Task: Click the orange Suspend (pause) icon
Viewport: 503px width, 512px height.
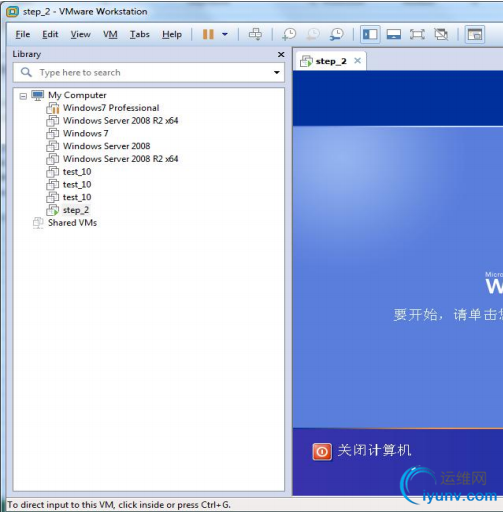Action: coord(208,34)
